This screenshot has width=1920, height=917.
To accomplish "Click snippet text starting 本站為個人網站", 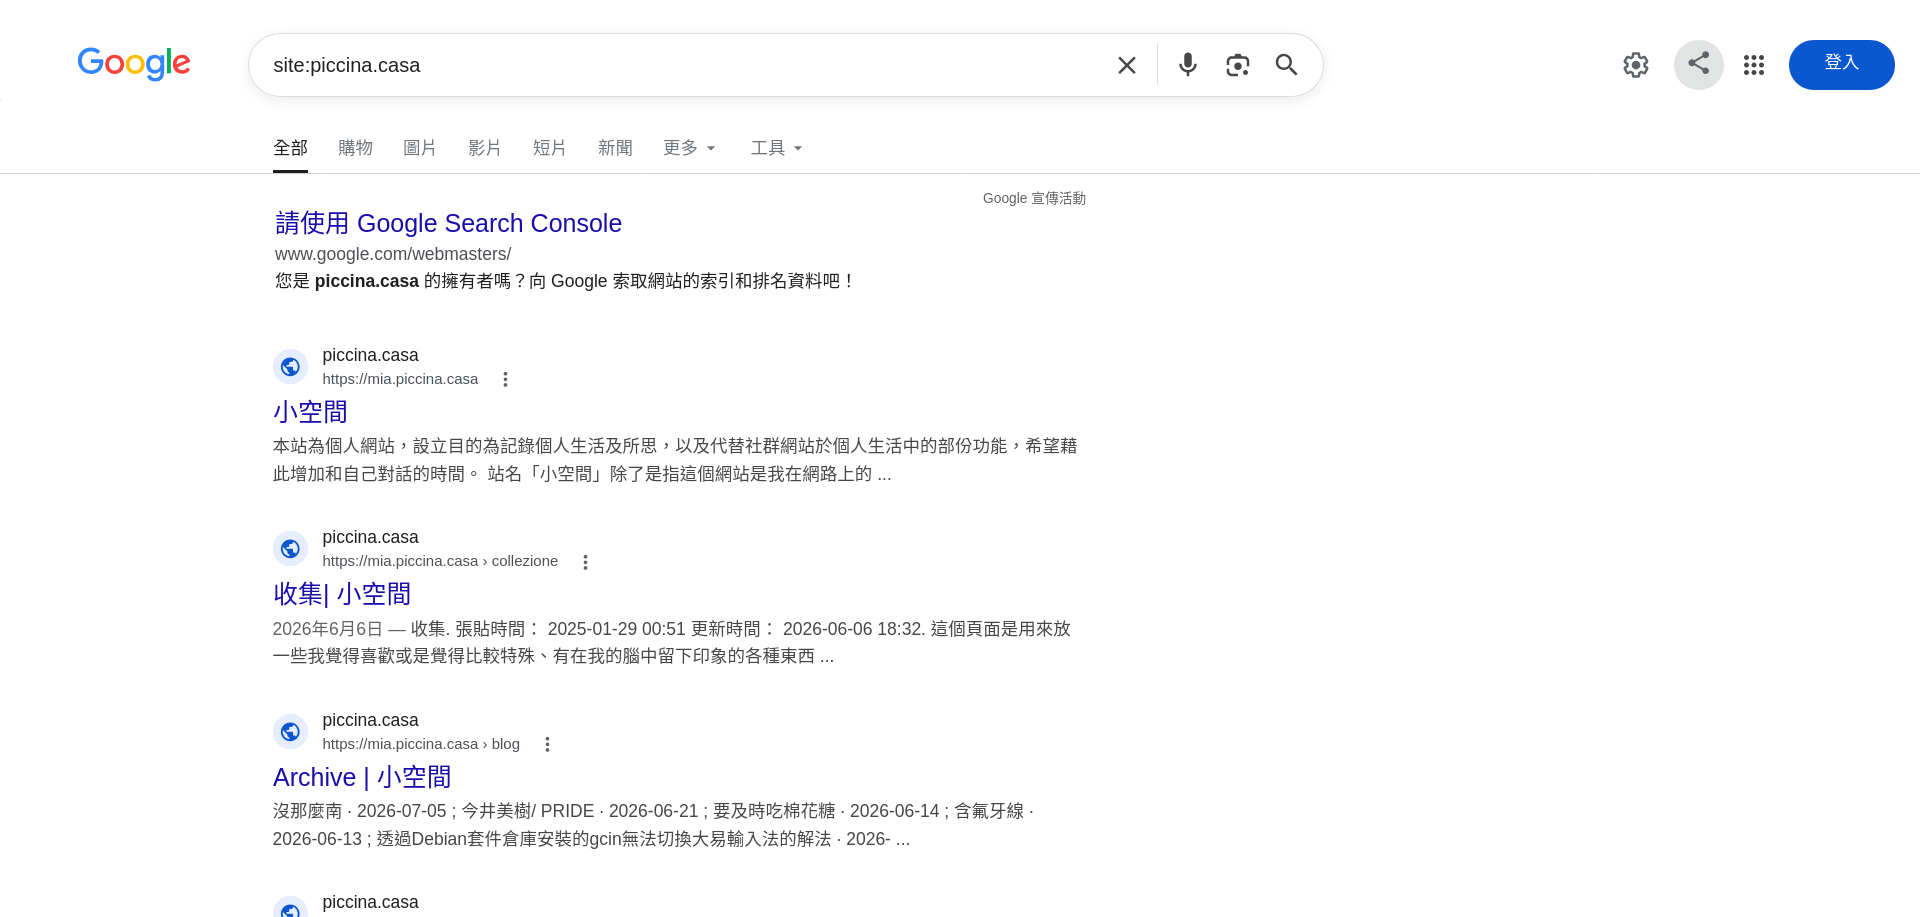I will click(x=675, y=460).
